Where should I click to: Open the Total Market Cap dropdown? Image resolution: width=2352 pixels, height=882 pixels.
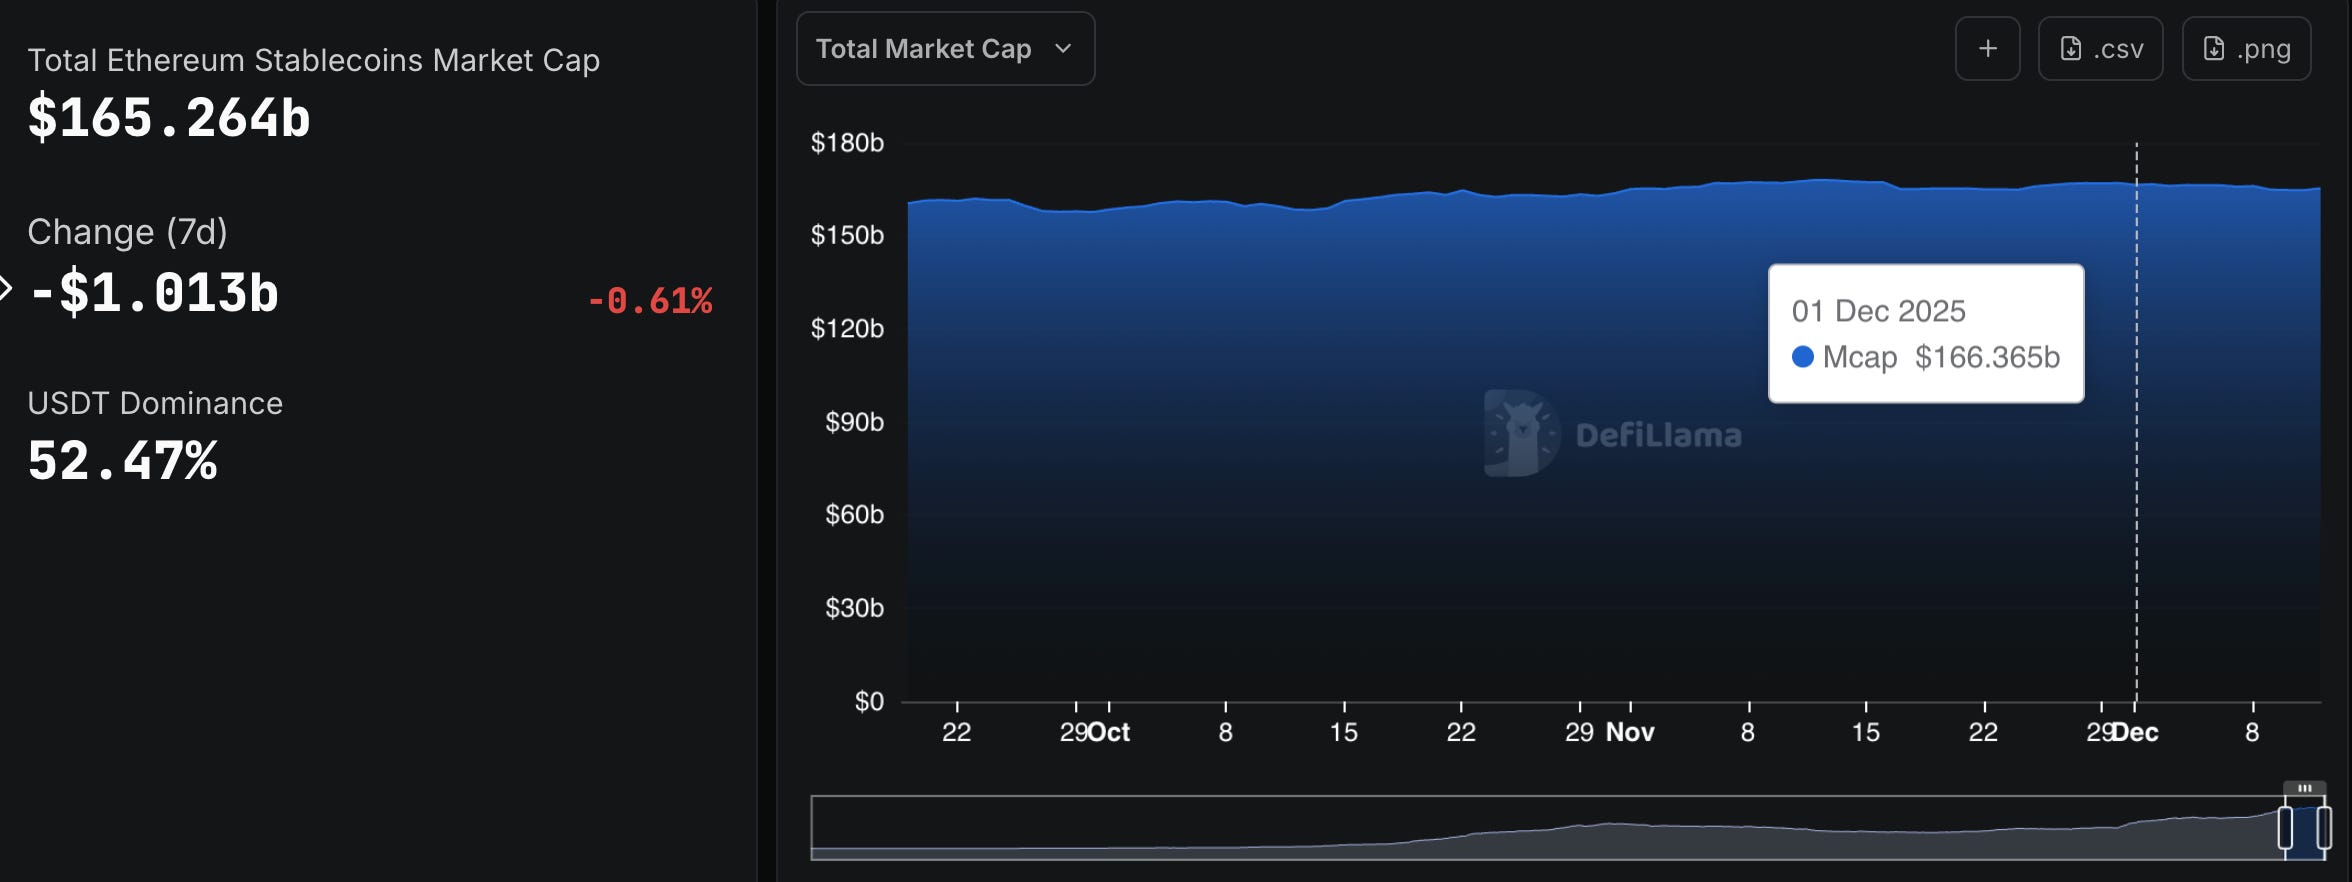(x=945, y=49)
